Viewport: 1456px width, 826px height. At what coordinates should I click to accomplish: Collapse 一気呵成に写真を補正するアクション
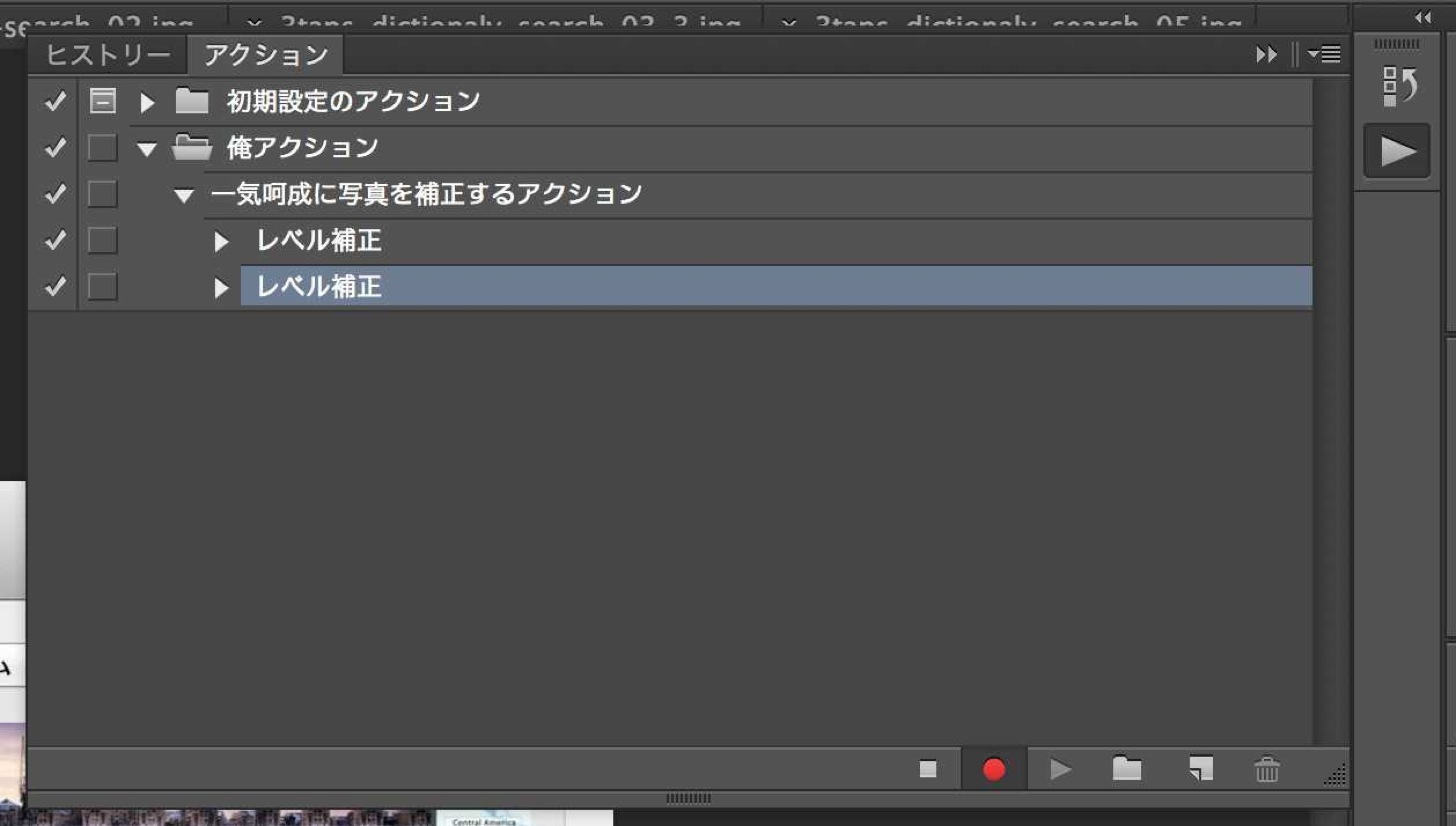pos(183,196)
